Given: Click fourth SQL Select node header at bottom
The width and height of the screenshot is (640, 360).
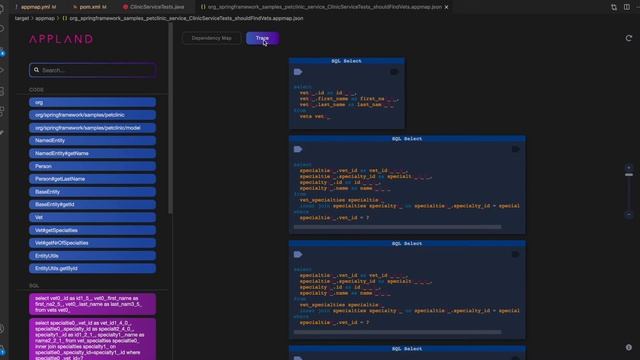Looking at the screenshot, I should (407, 349).
